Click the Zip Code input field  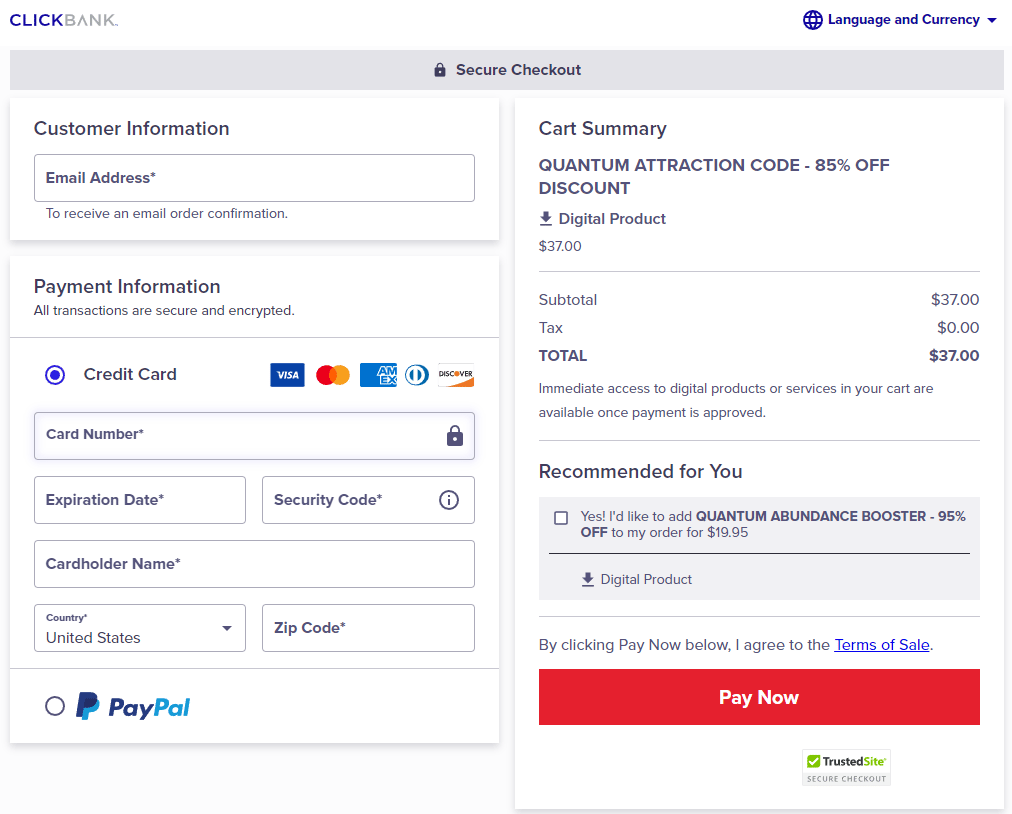pos(368,628)
